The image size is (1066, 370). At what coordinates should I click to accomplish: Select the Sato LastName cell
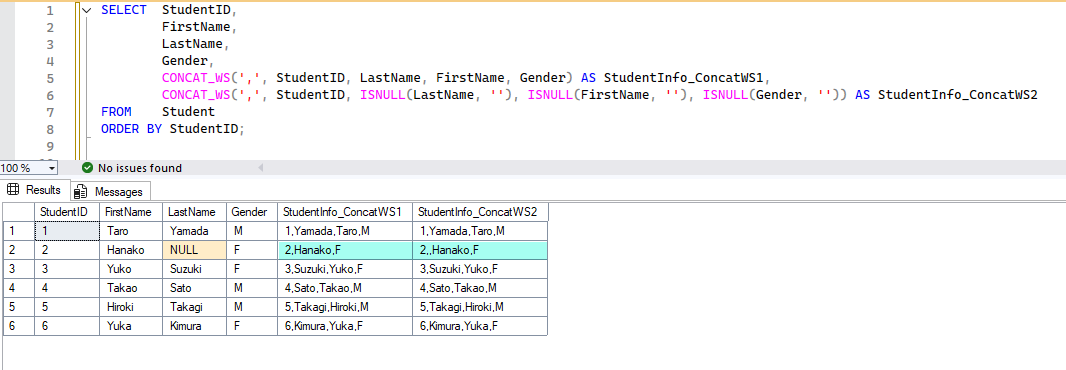click(x=194, y=288)
